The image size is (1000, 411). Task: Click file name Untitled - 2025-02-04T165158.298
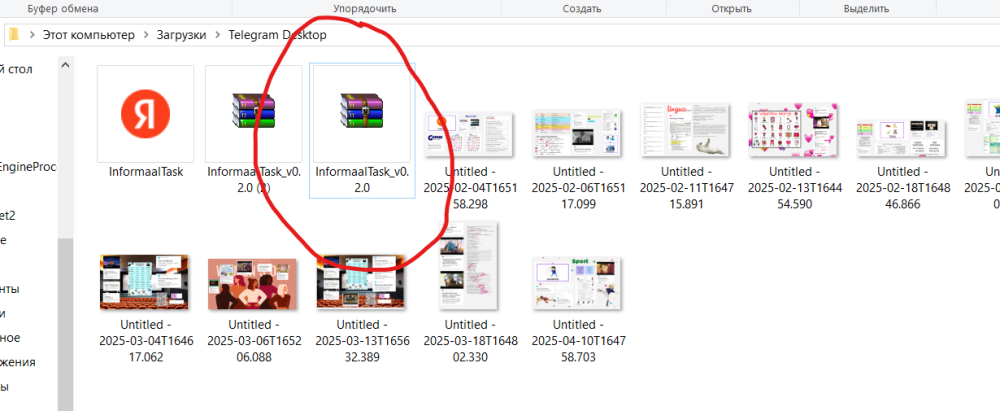[471, 188]
